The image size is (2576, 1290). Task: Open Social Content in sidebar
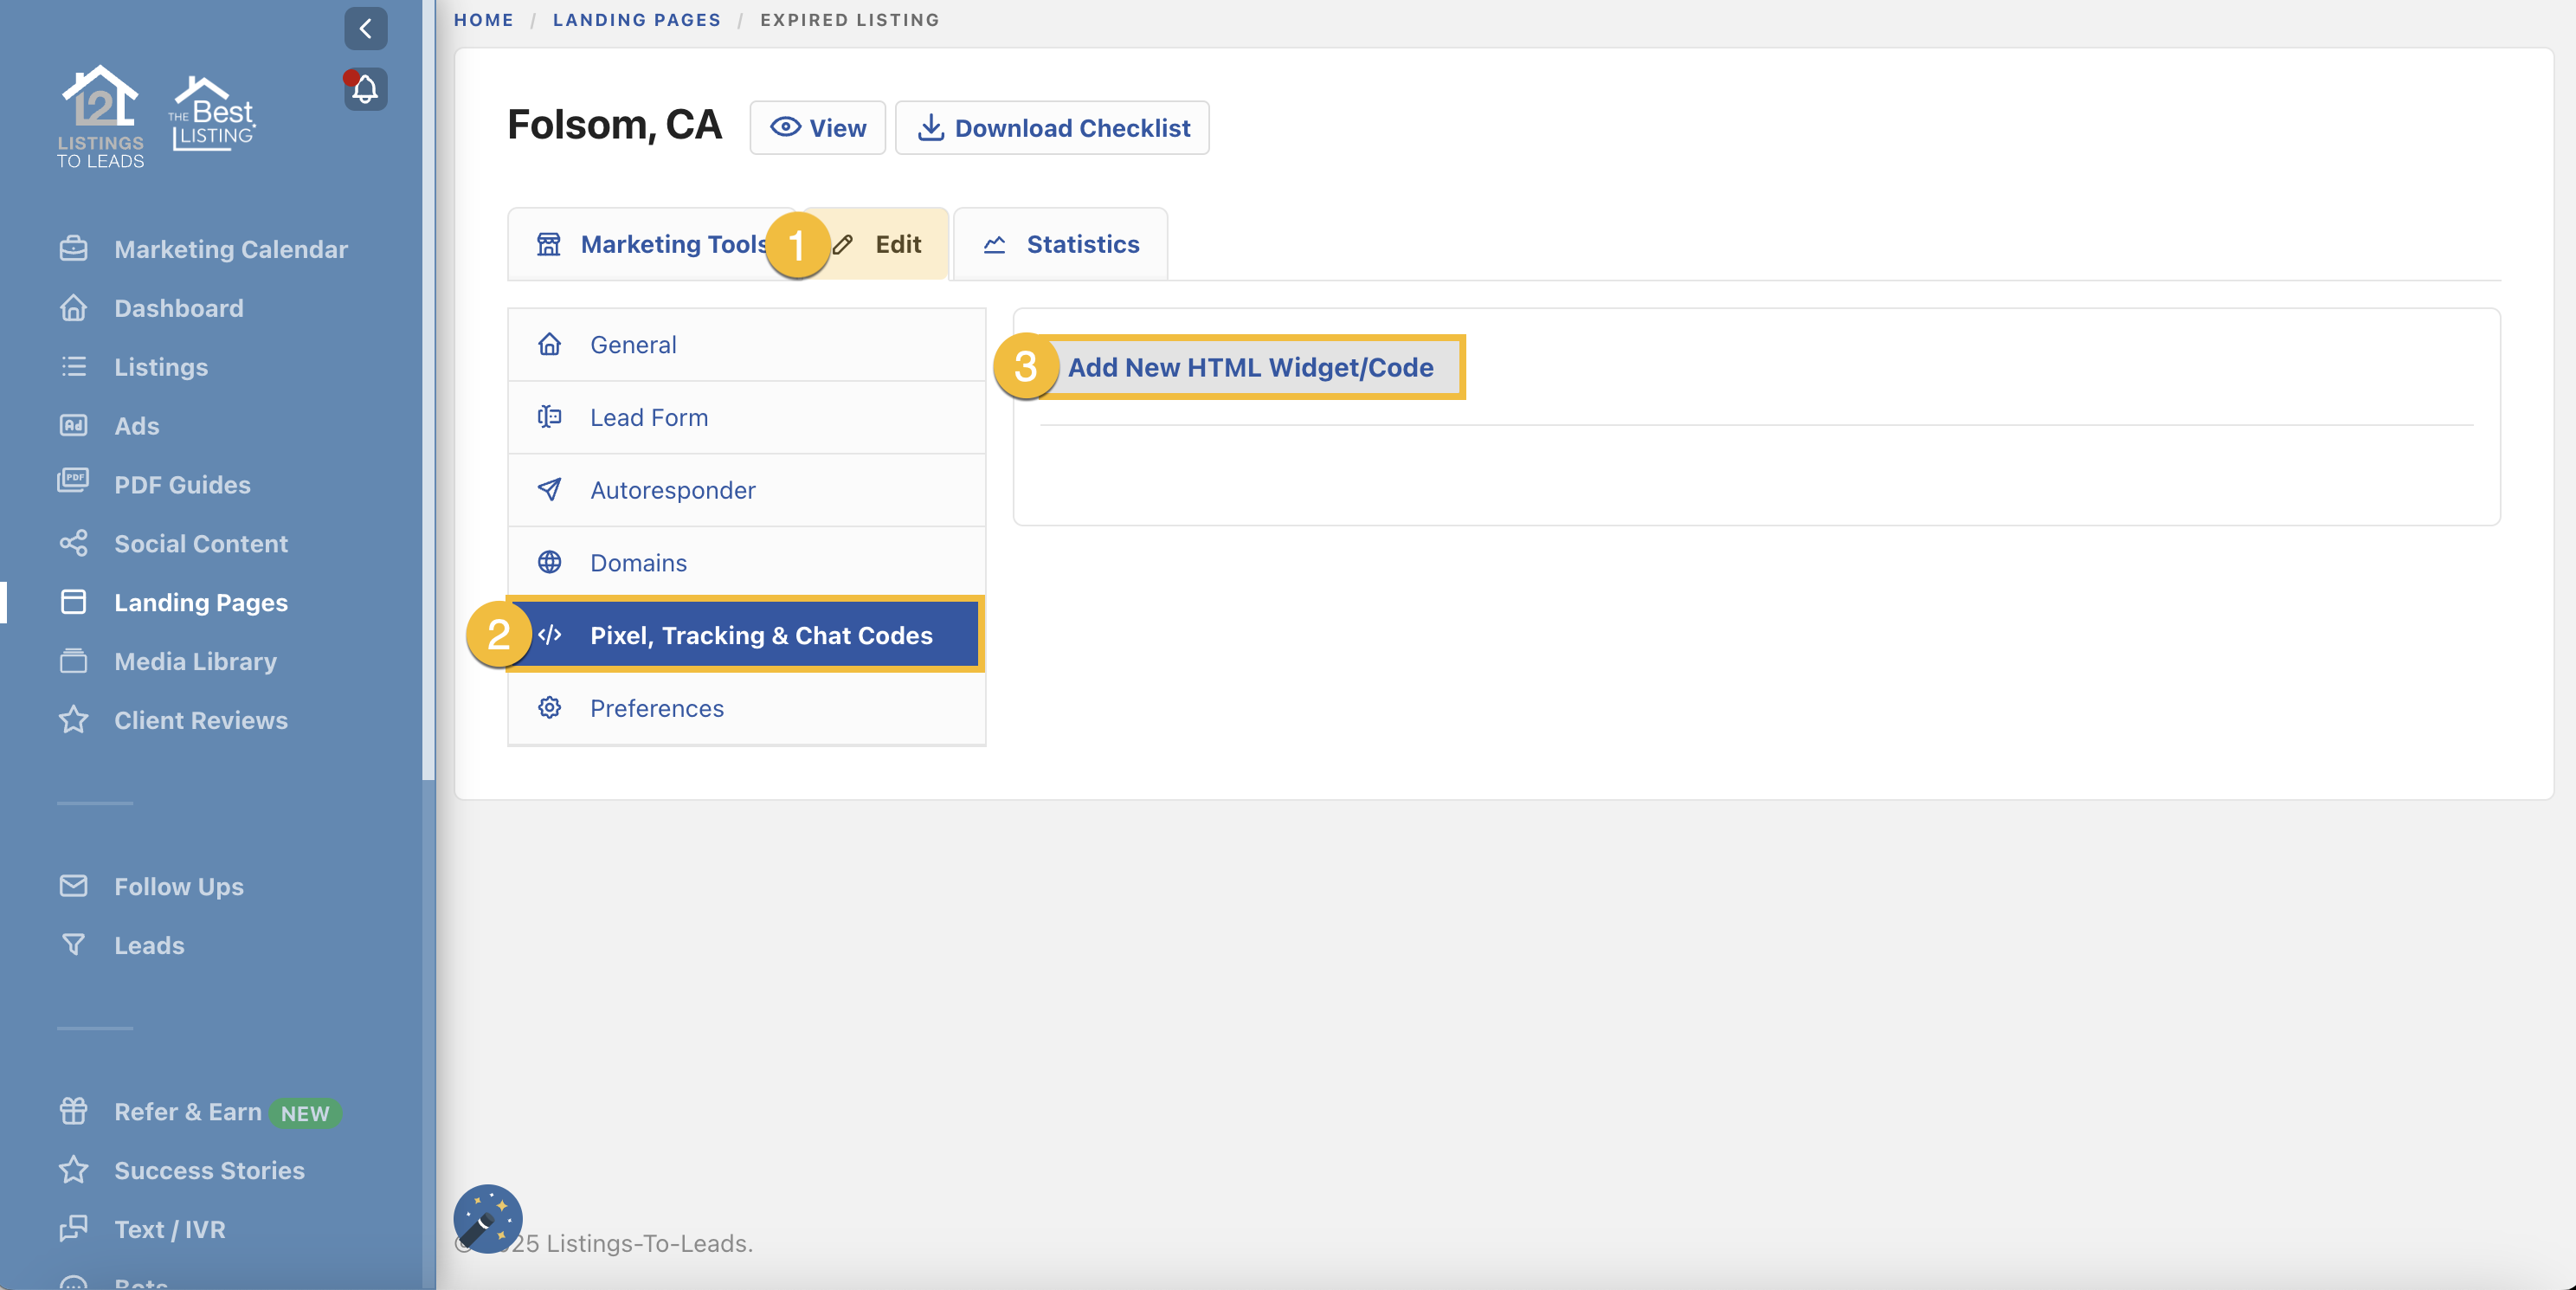pos(200,544)
